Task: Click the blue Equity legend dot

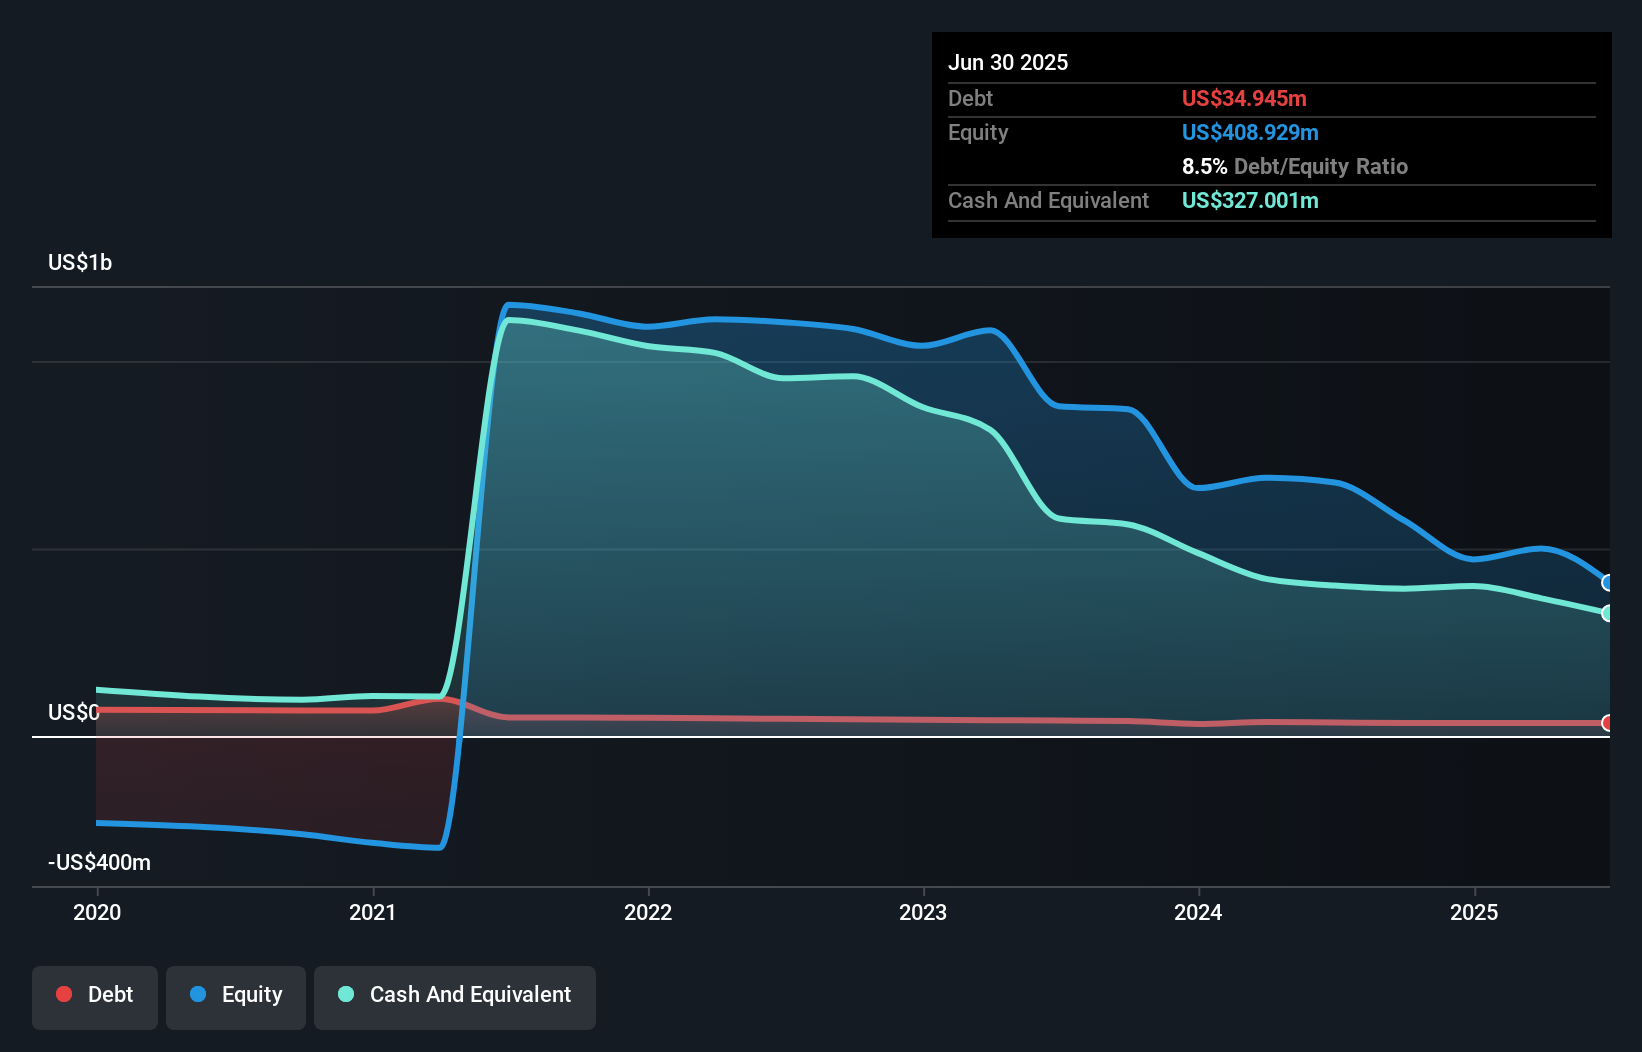Action: (198, 994)
